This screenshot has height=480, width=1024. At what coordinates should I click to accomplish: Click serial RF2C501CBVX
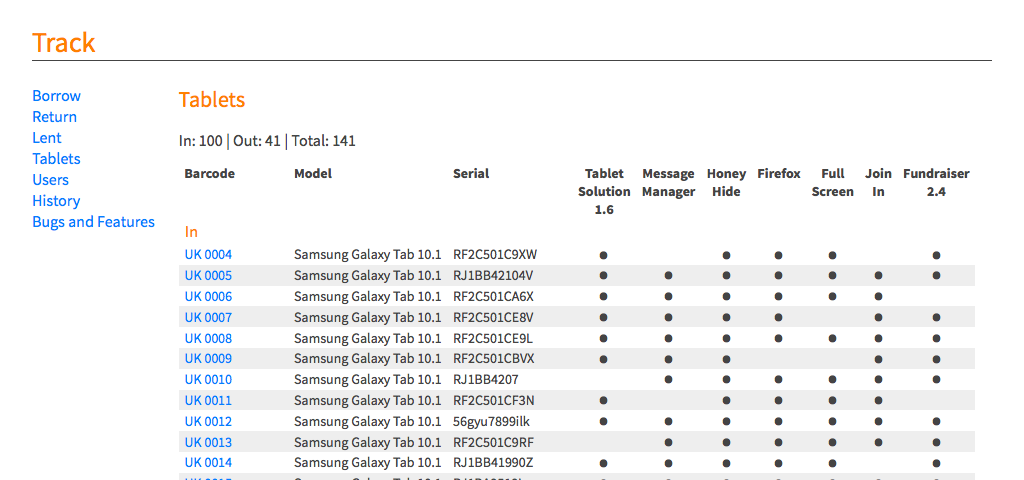click(494, 359)
